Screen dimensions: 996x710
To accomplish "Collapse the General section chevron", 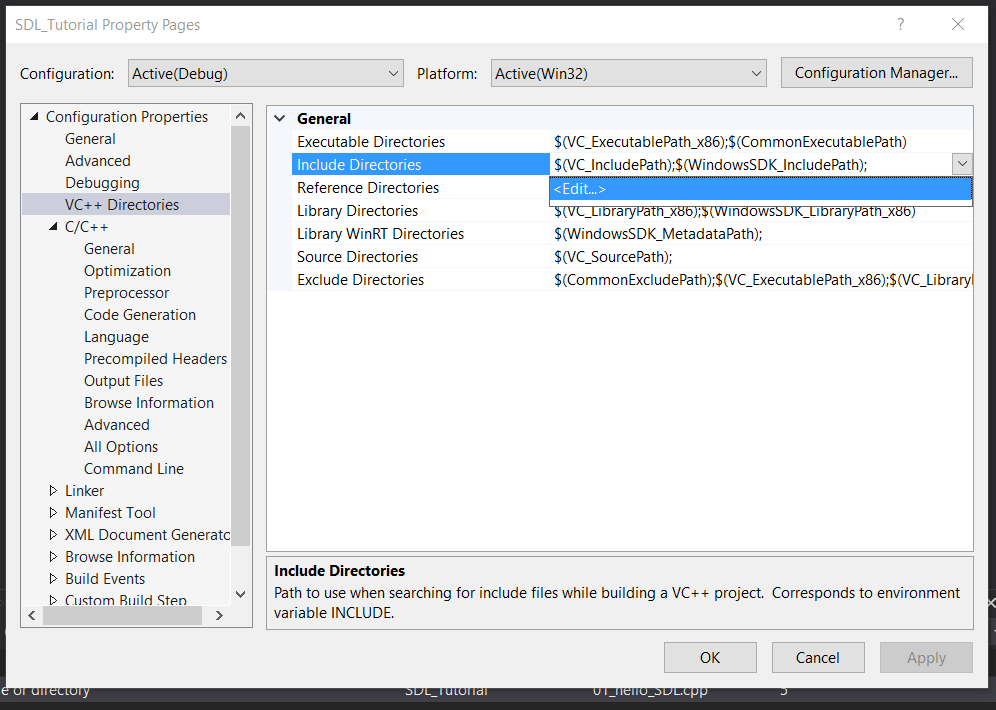I will [279, 119].
